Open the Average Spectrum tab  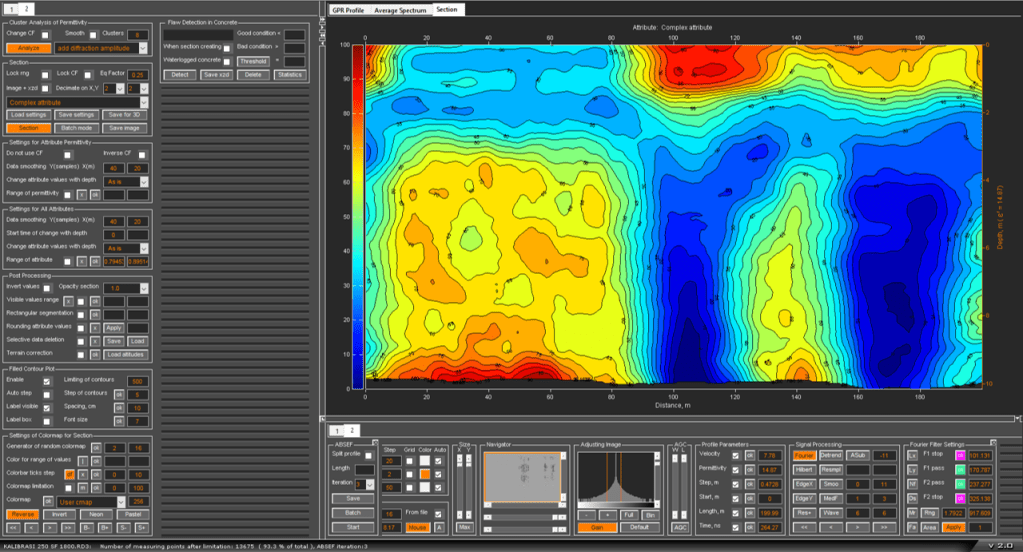point(400,9)
